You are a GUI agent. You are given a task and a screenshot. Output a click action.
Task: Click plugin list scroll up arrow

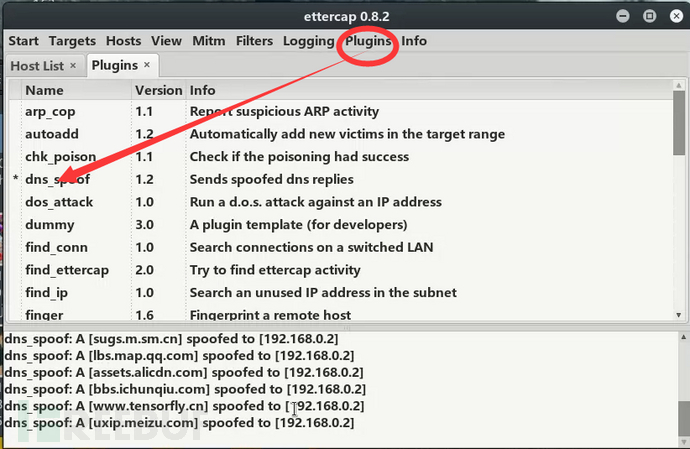tap(679, 85)
